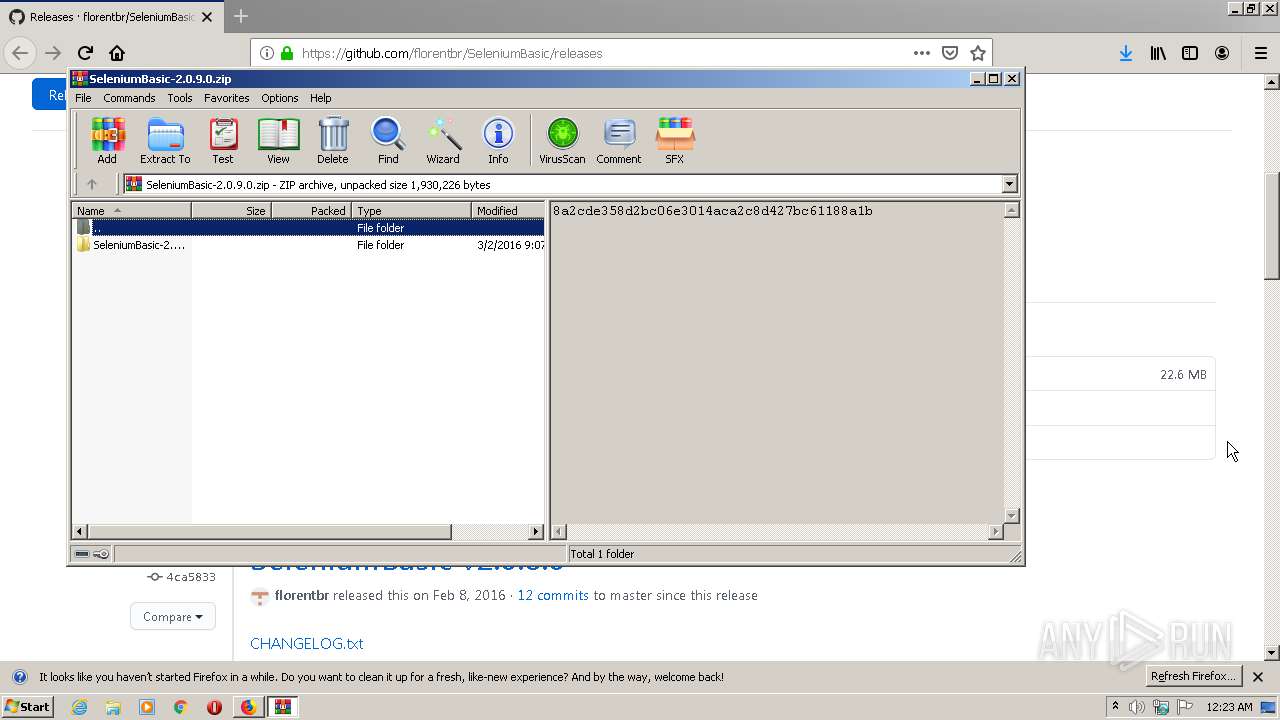The image size is (1280, 720).
Task: Show archive Info
Action: click(x=498, y=140)
